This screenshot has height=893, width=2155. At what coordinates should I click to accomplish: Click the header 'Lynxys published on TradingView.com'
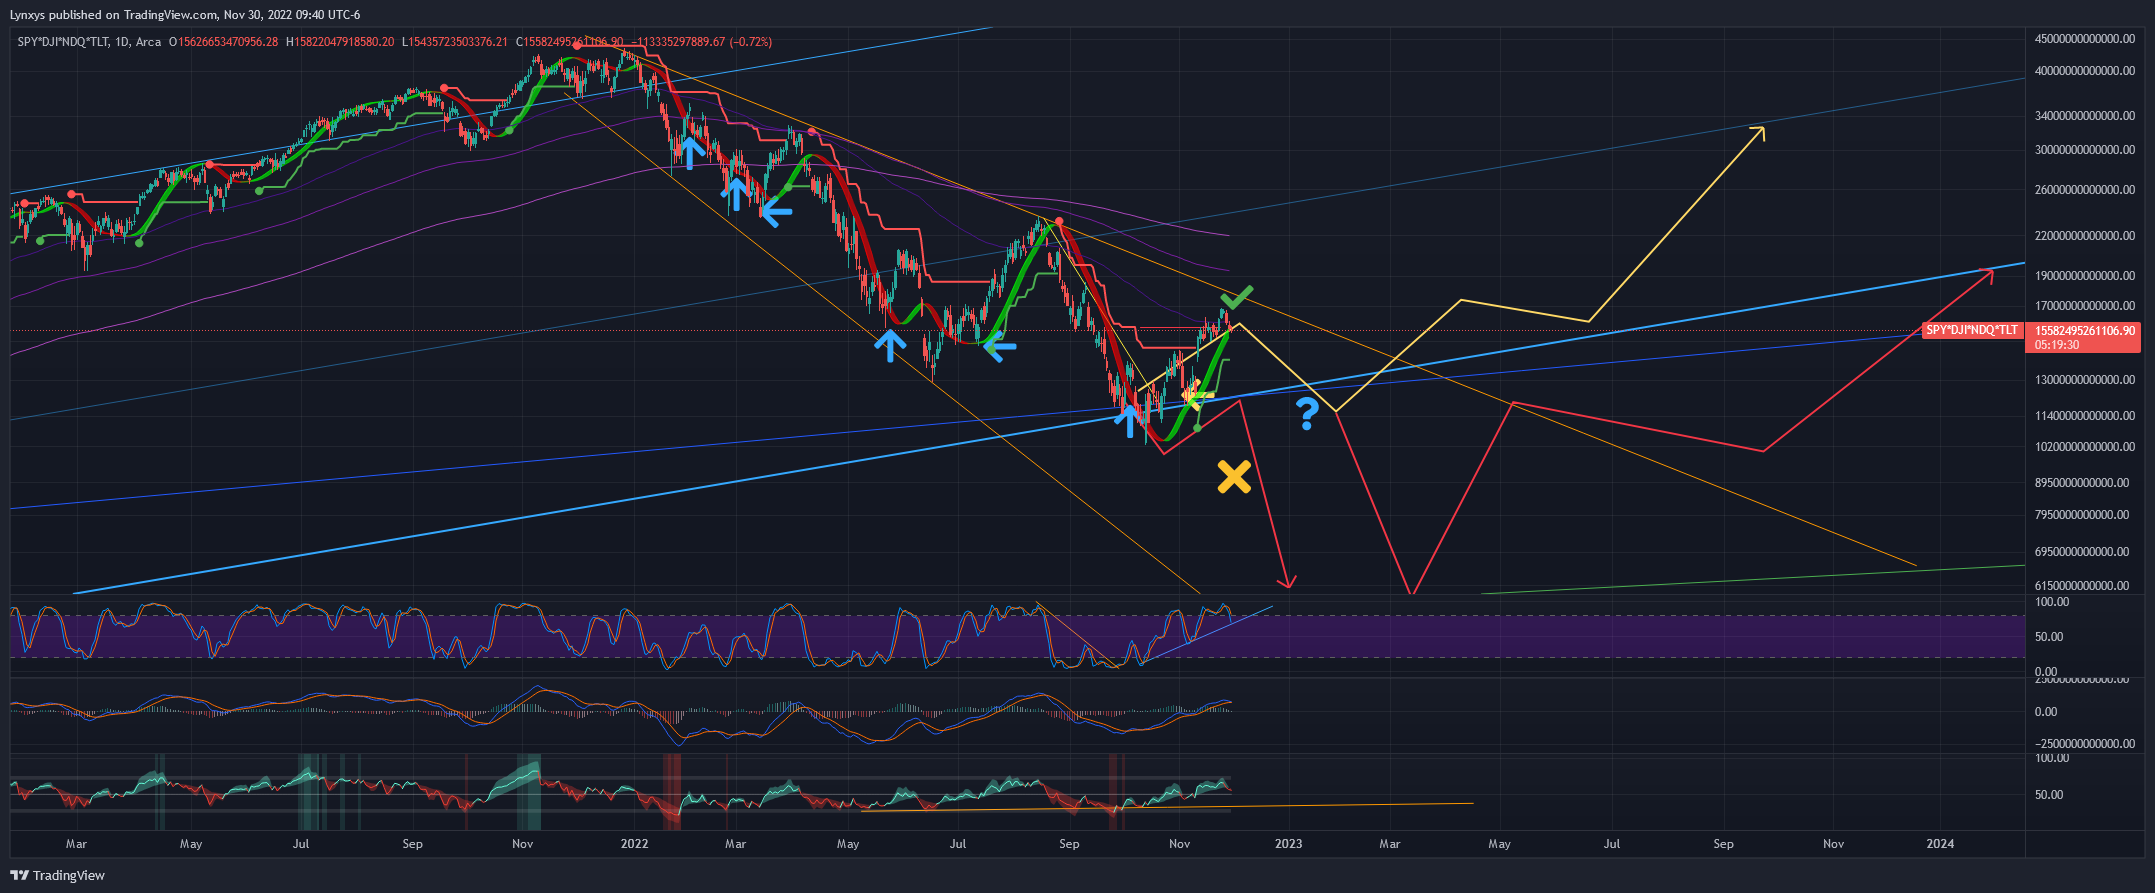(x=113, y=15)
